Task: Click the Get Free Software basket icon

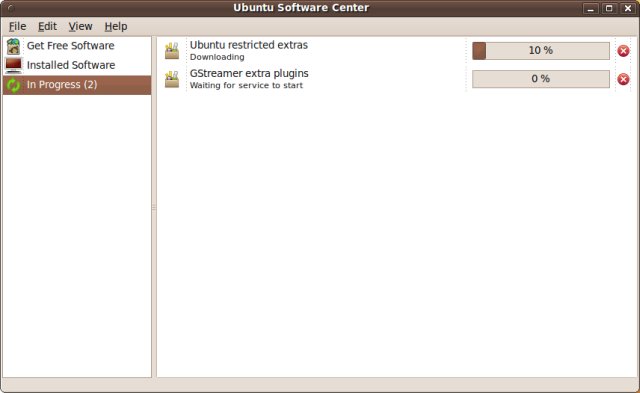Action: (13, 46)
